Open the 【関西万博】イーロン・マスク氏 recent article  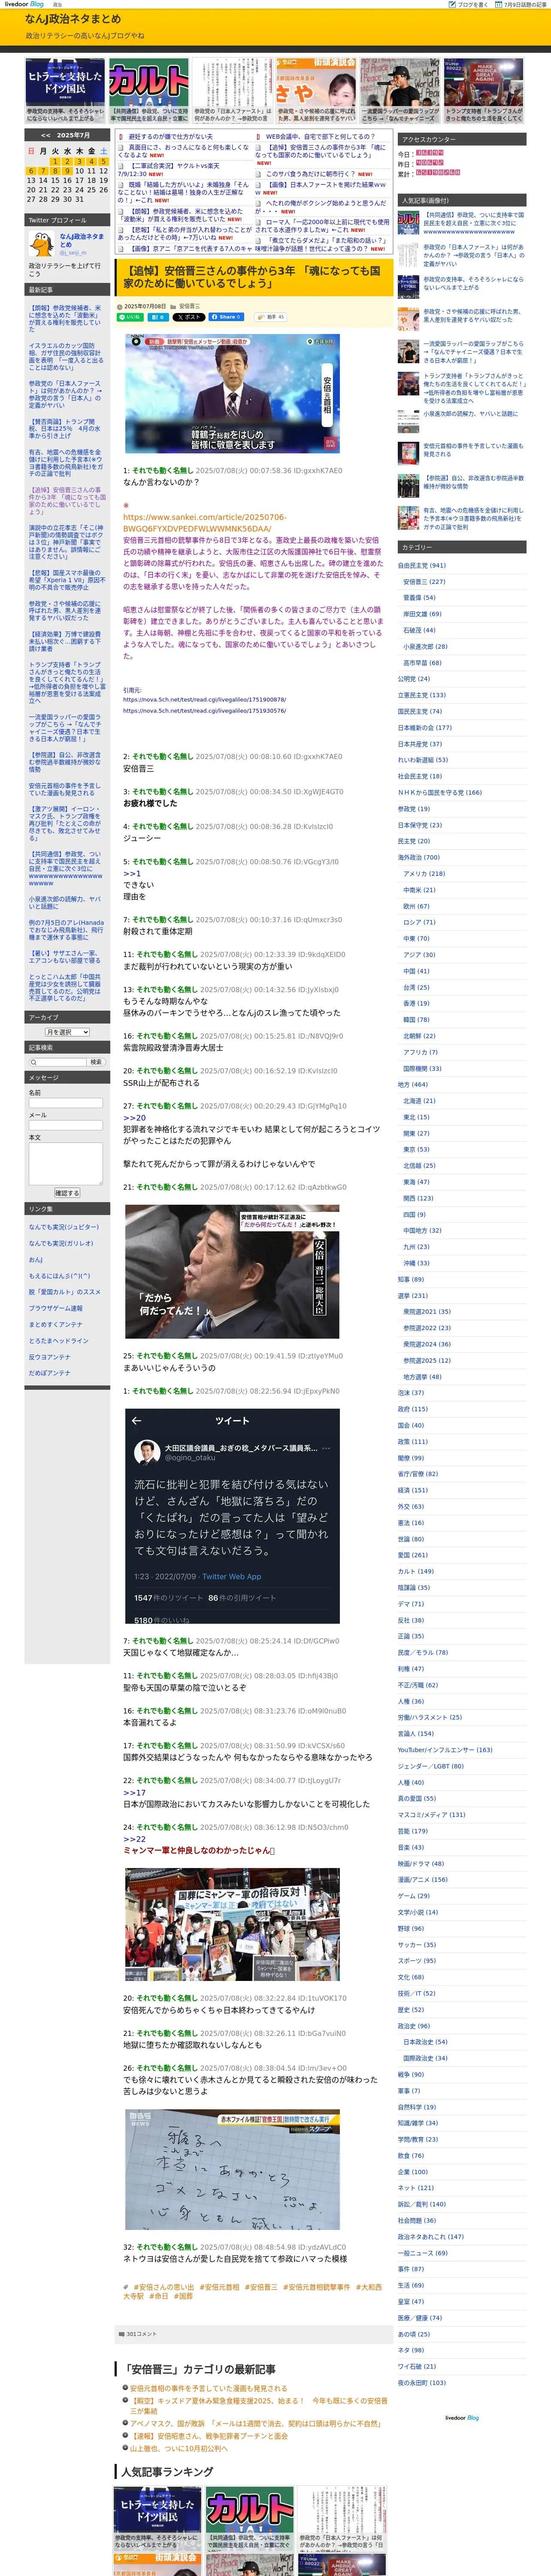pos(66,824)
